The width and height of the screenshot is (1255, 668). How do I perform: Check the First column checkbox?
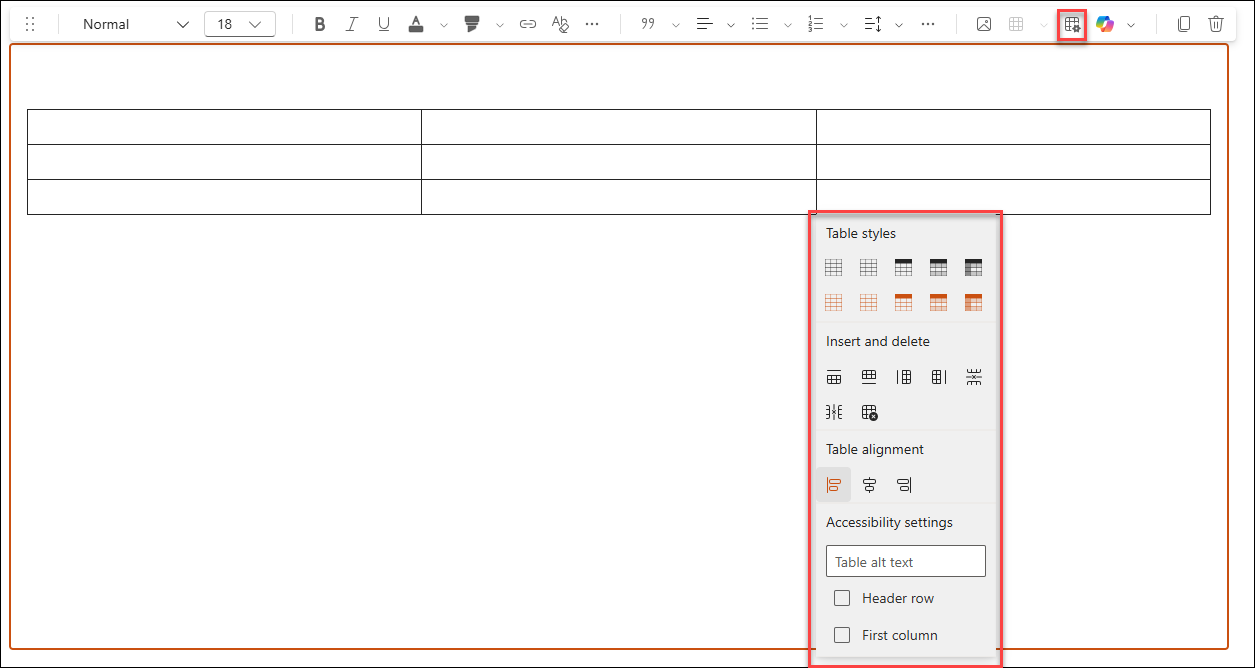pos(842,635)
